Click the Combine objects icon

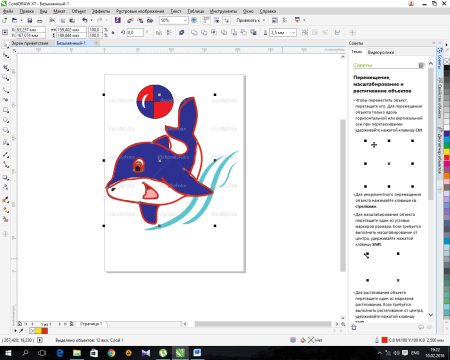tap(182, 32)
